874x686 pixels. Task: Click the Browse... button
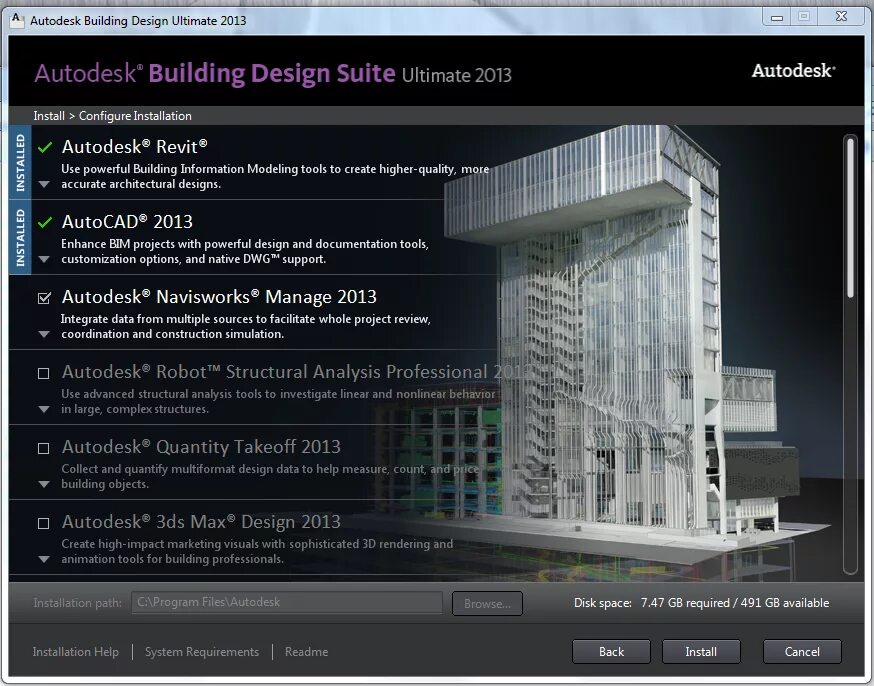(487, 604)
